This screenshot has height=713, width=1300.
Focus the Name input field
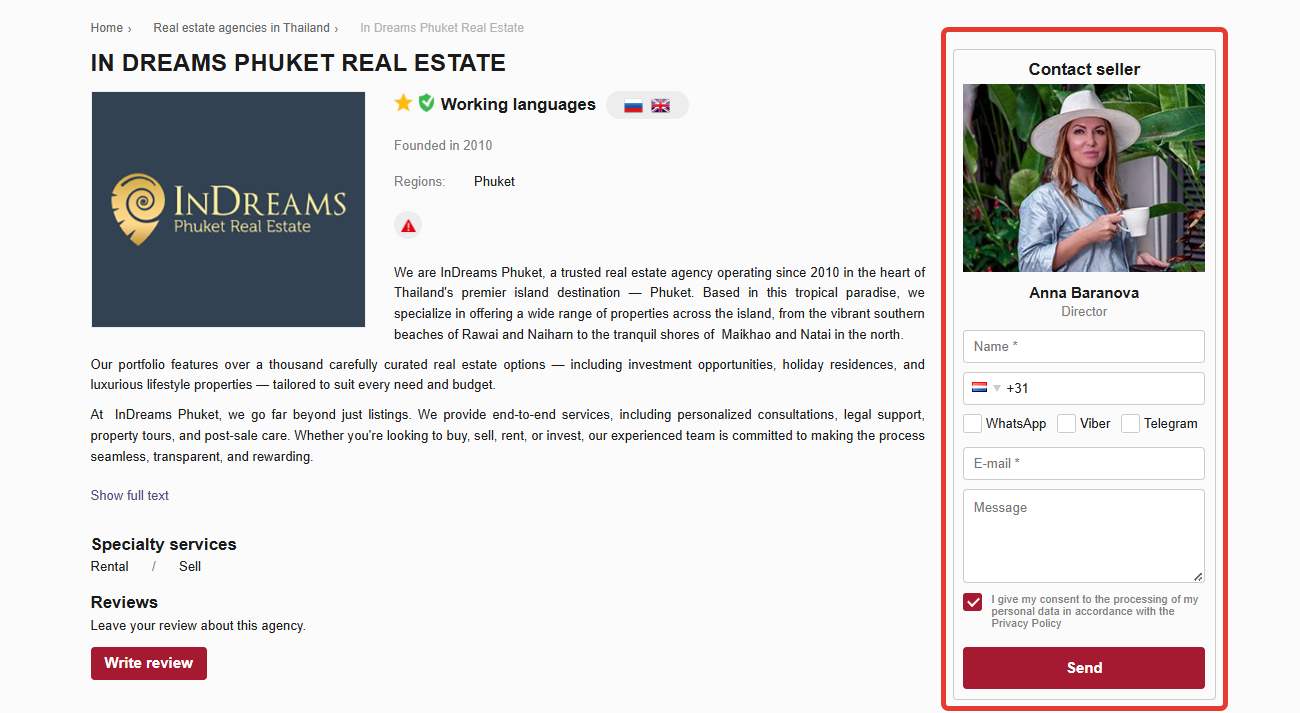[x=1084, y=346]
